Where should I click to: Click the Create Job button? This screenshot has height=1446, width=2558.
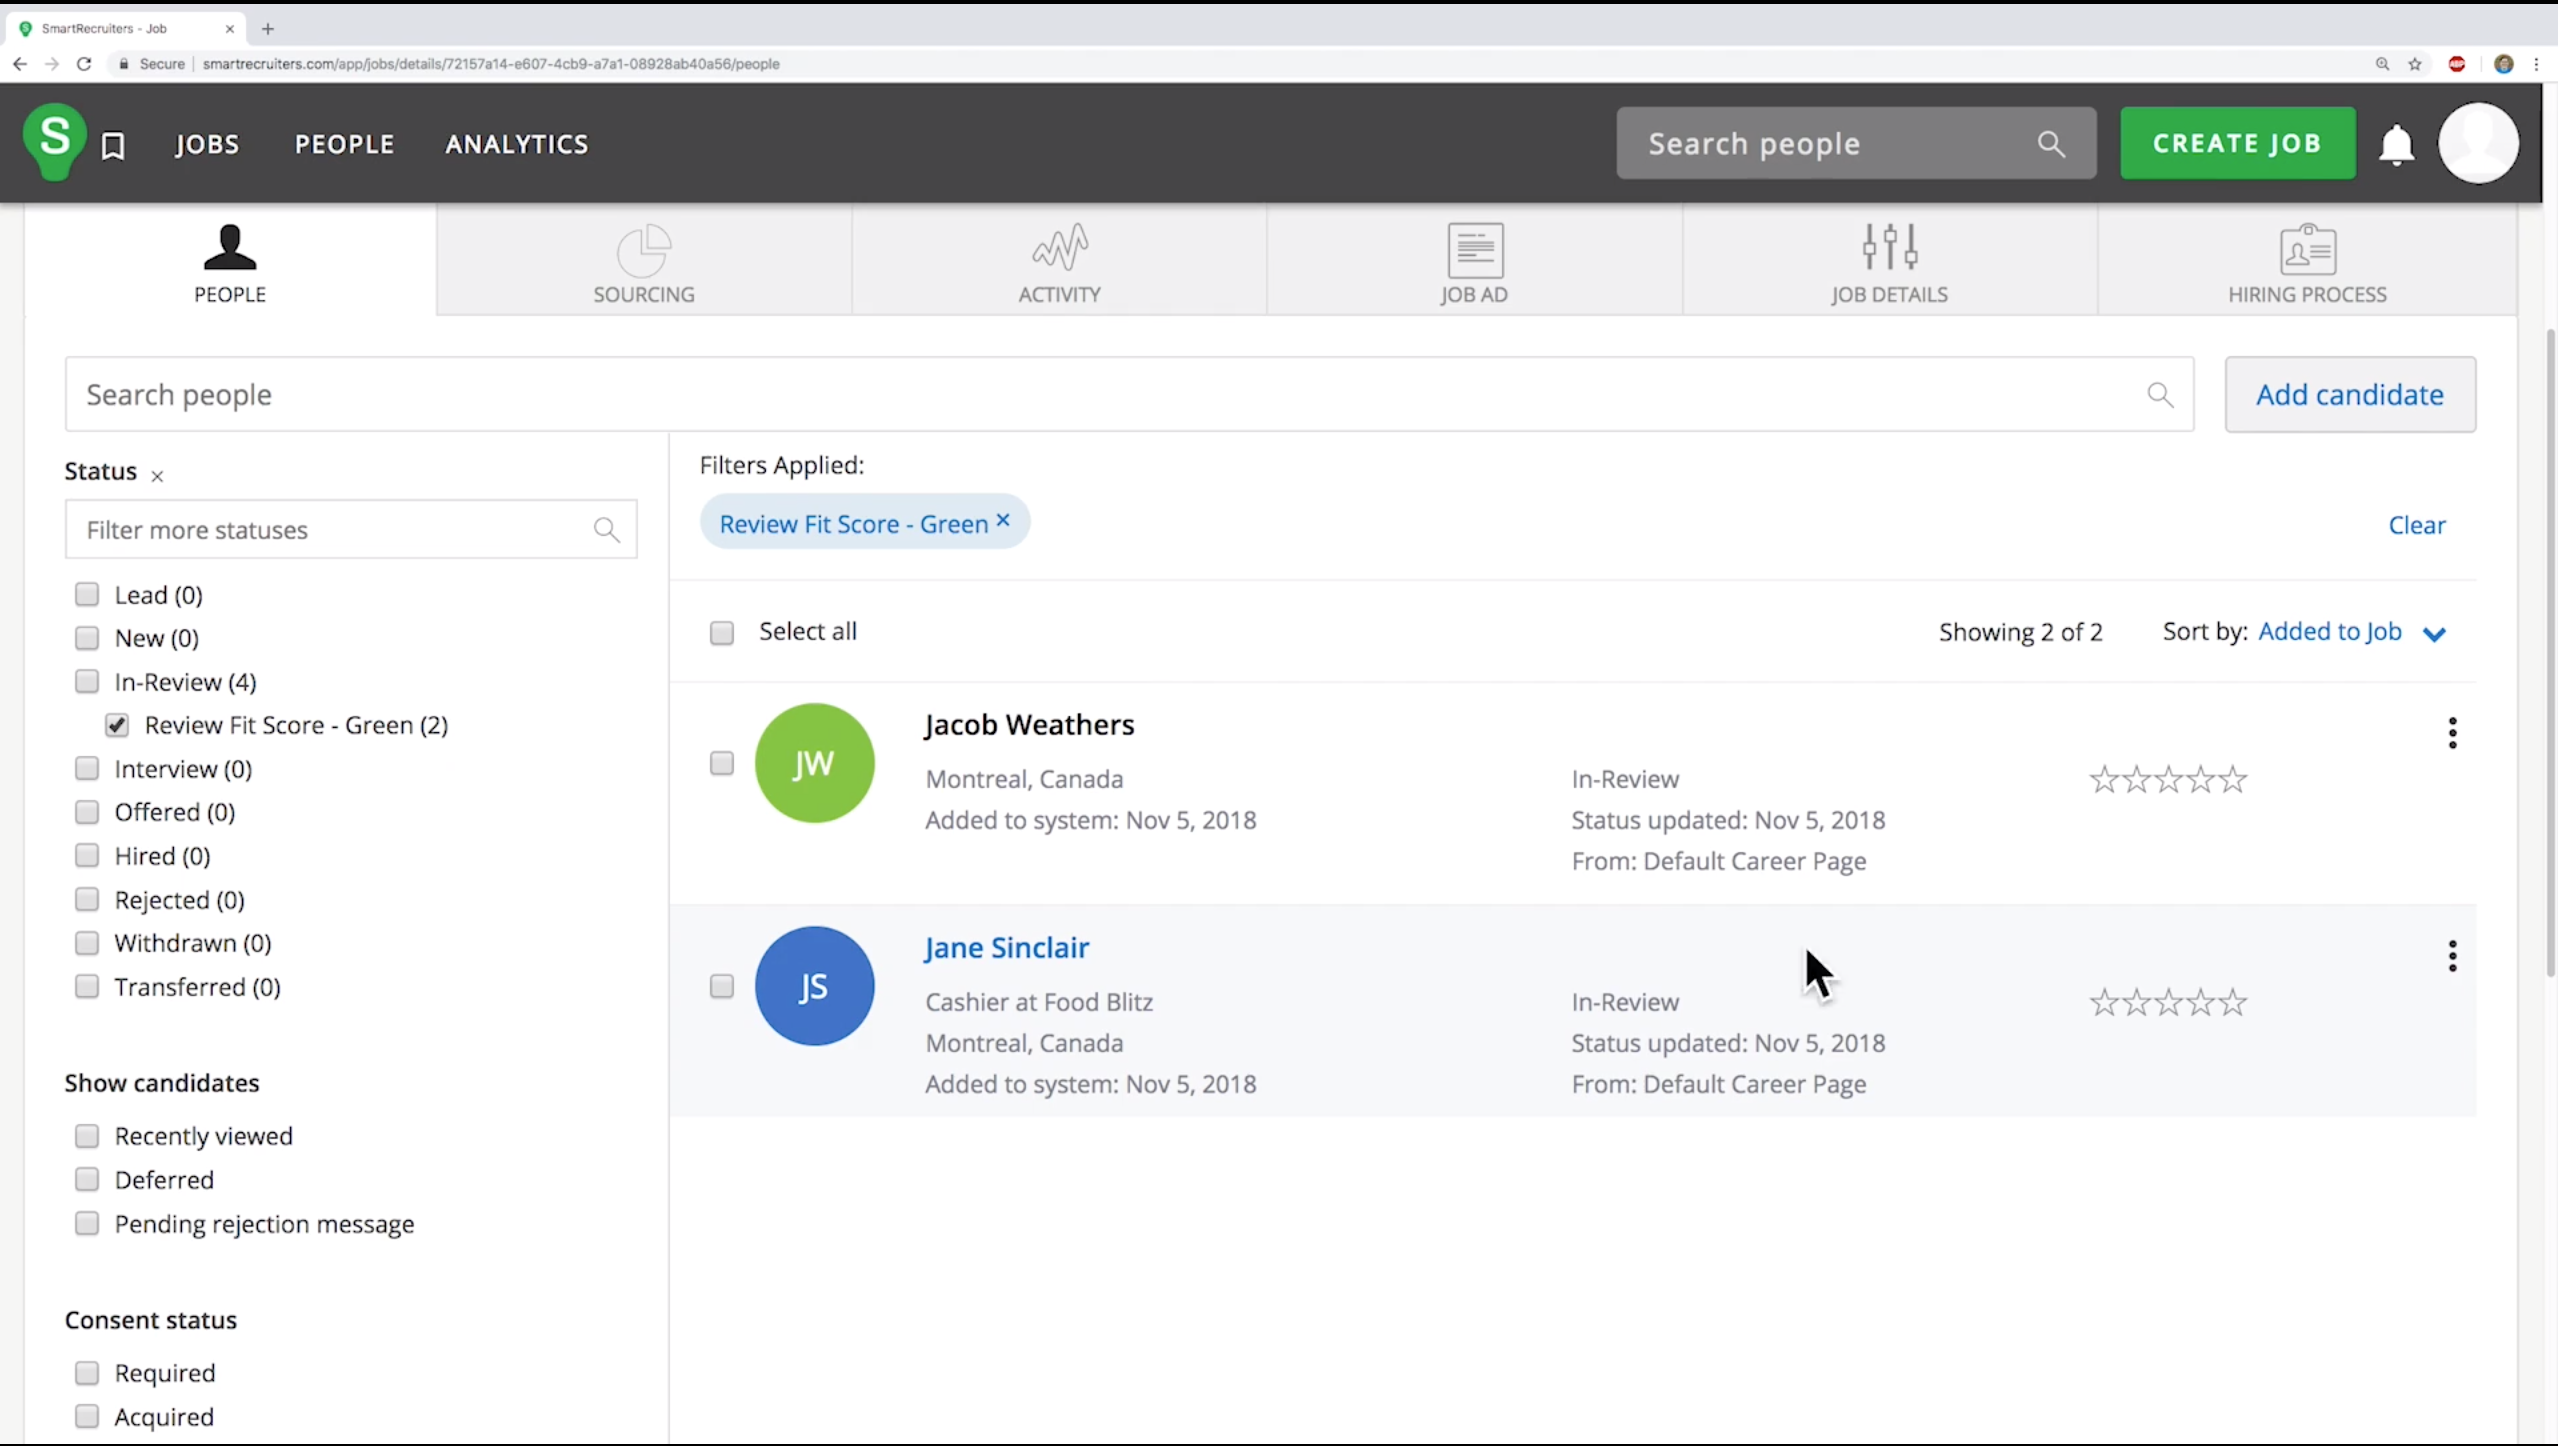[x=2237, y=143]
